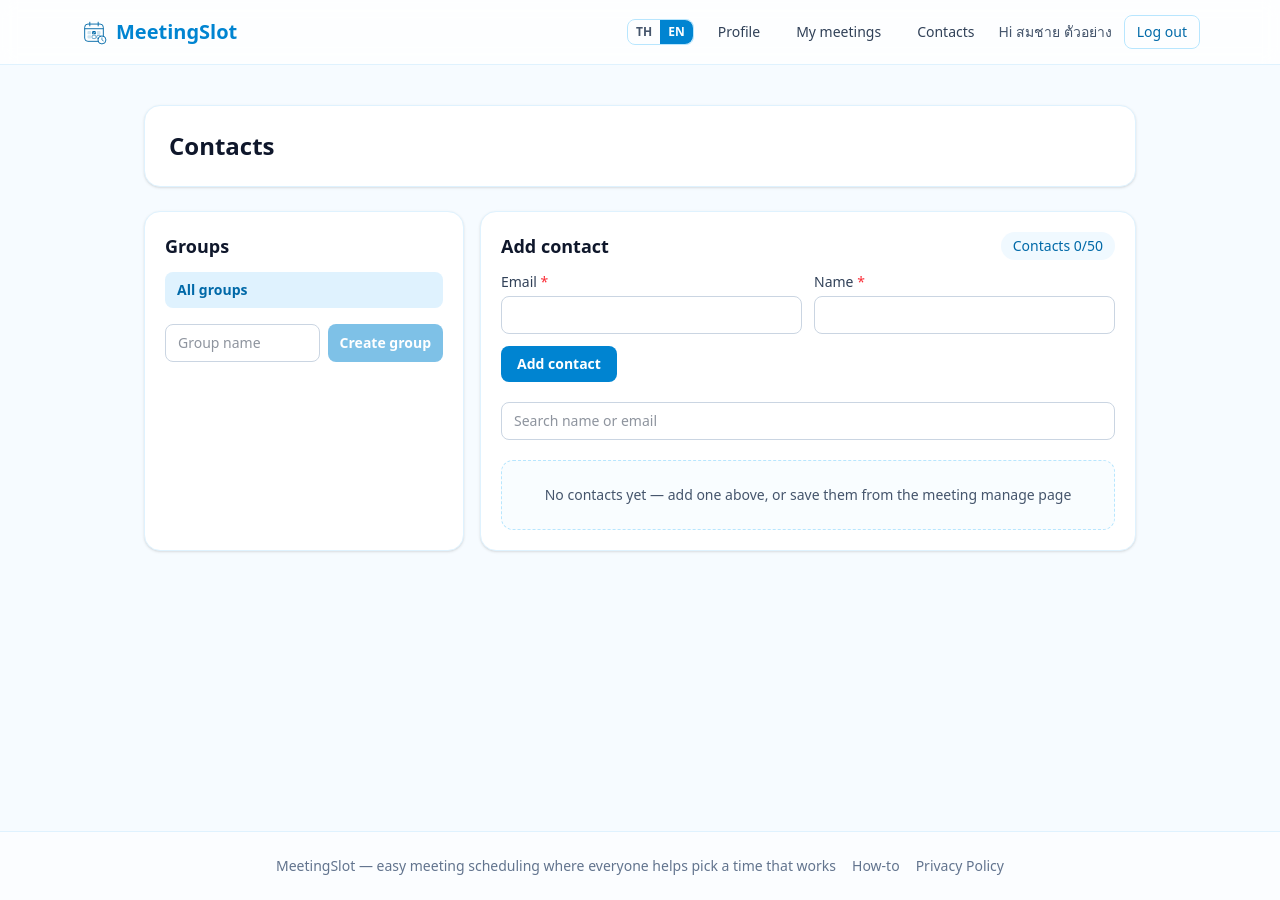Click the greeting text 'Hi สมชาย ตัวอย่าง'
The width and height of the screenshot is (1280, 900).
tap(1055, 32)
